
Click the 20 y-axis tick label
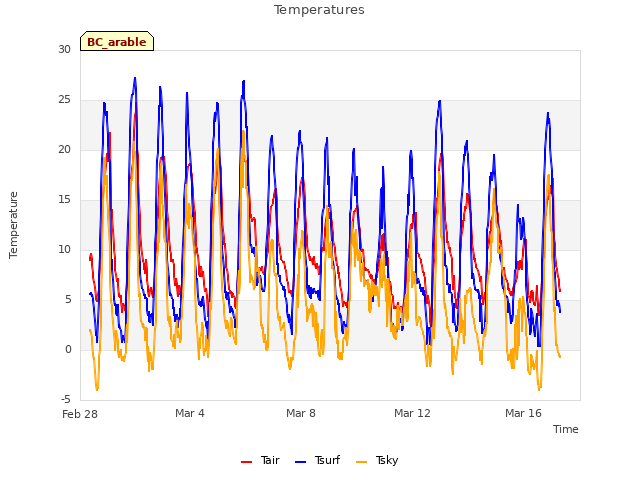64,149
